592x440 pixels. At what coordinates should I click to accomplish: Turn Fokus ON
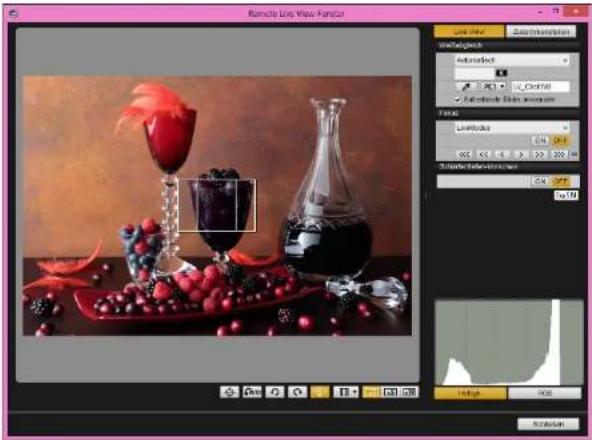pos(541,140)
